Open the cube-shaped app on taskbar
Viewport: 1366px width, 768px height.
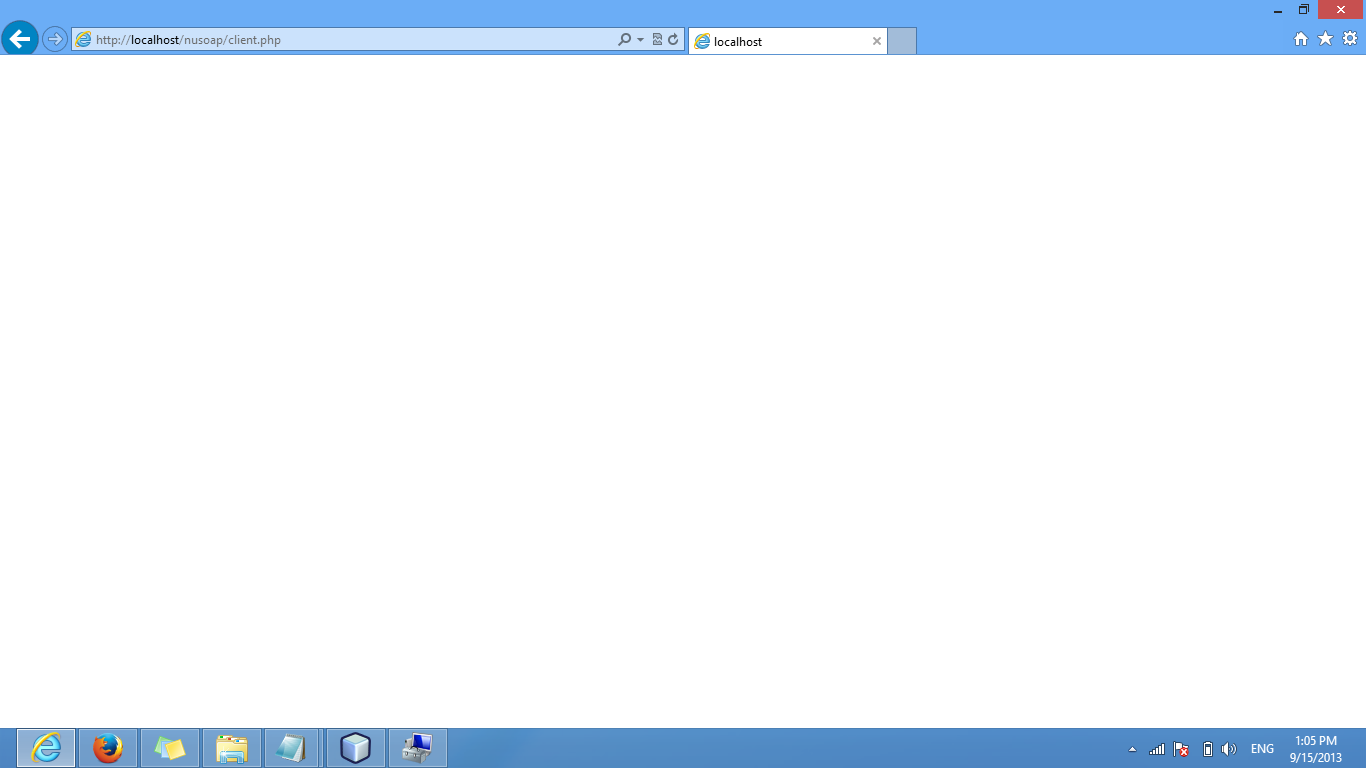pos(356,748)
